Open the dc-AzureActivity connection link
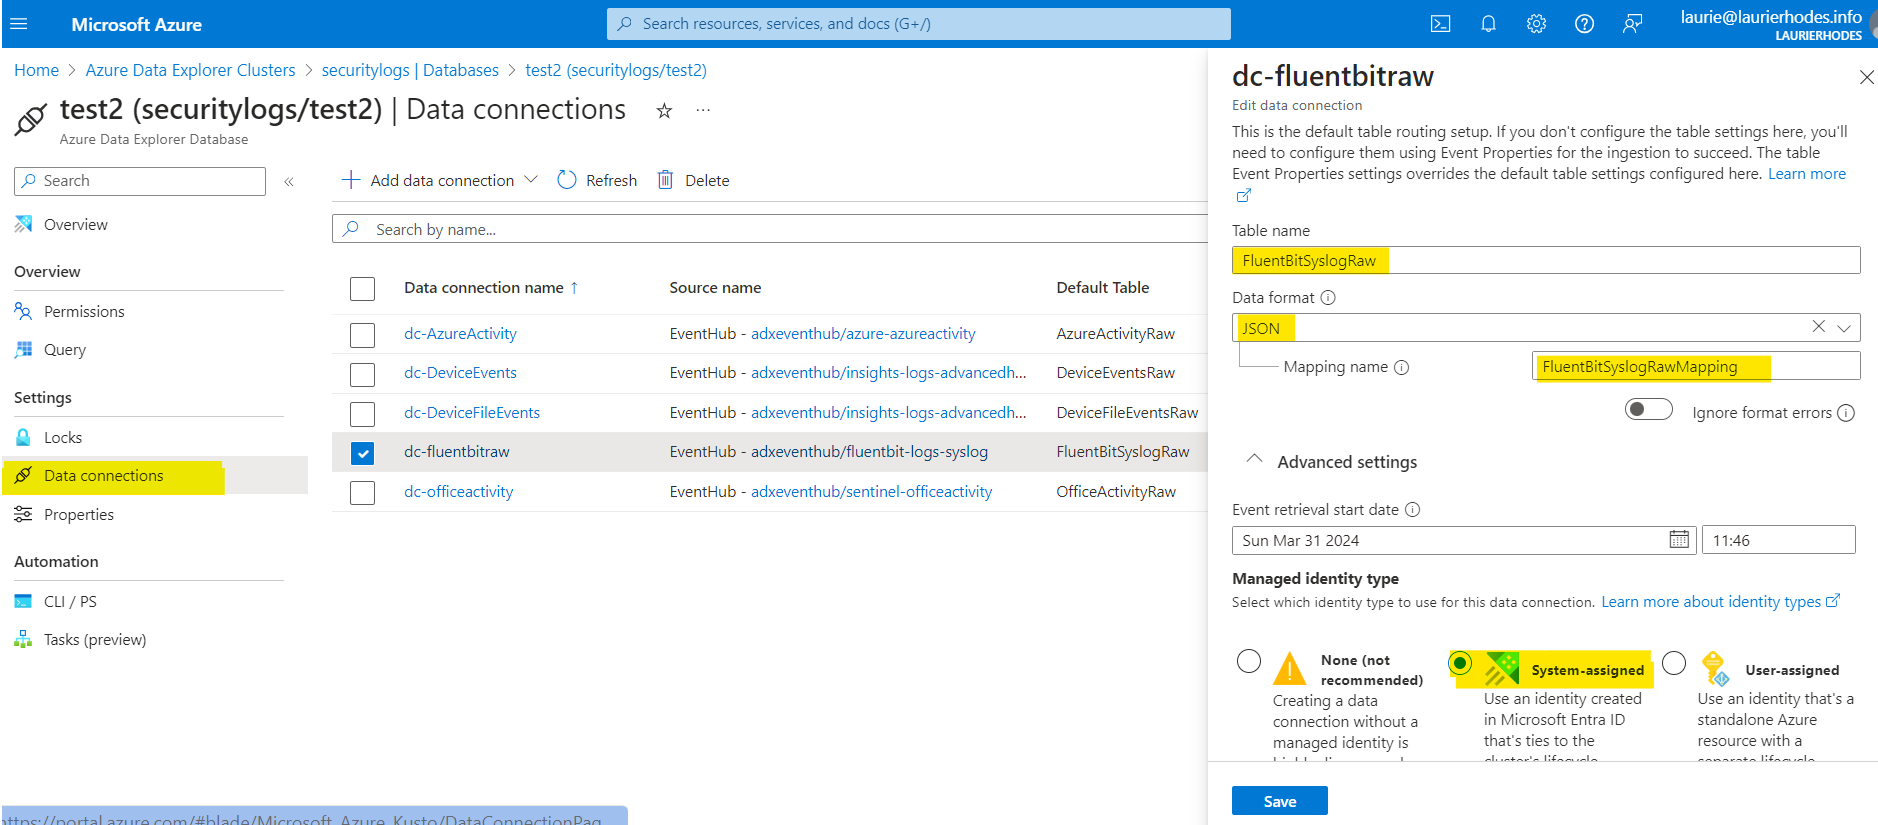The width and height of the screenshot is (1878, 825). pyautogui.click(x=460, y=334)
